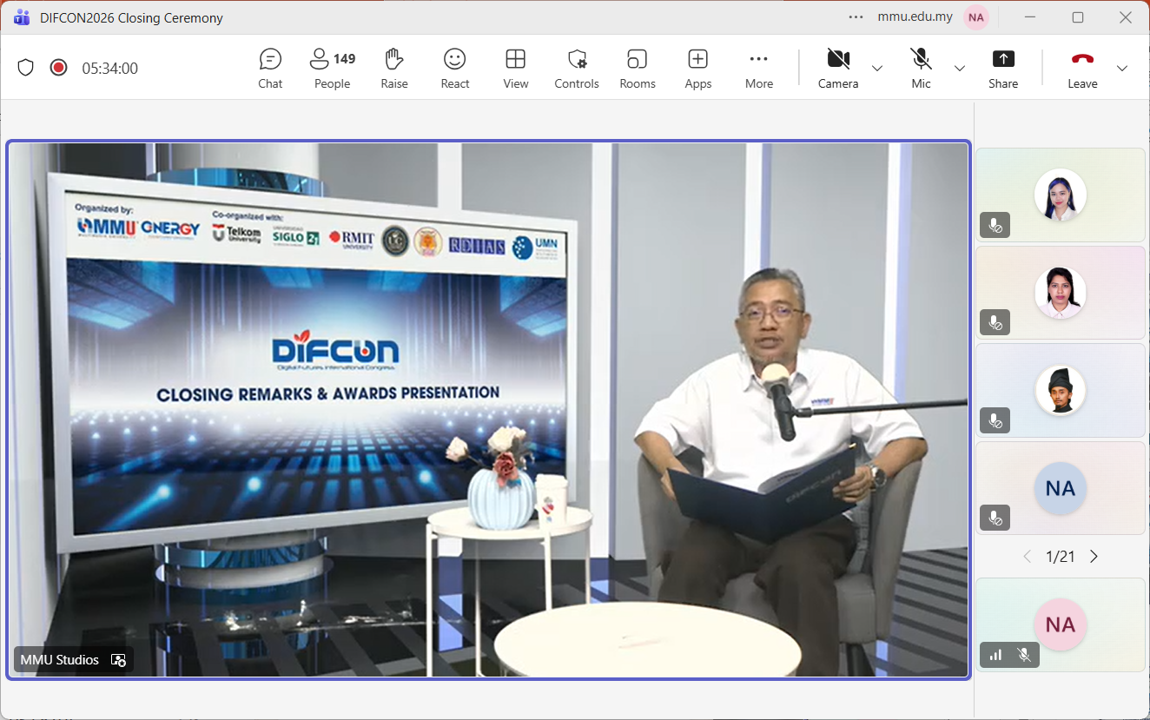Raise your hand in the meeting
Viewport: 1150px width, 720px height.
[x=394, y=68]
